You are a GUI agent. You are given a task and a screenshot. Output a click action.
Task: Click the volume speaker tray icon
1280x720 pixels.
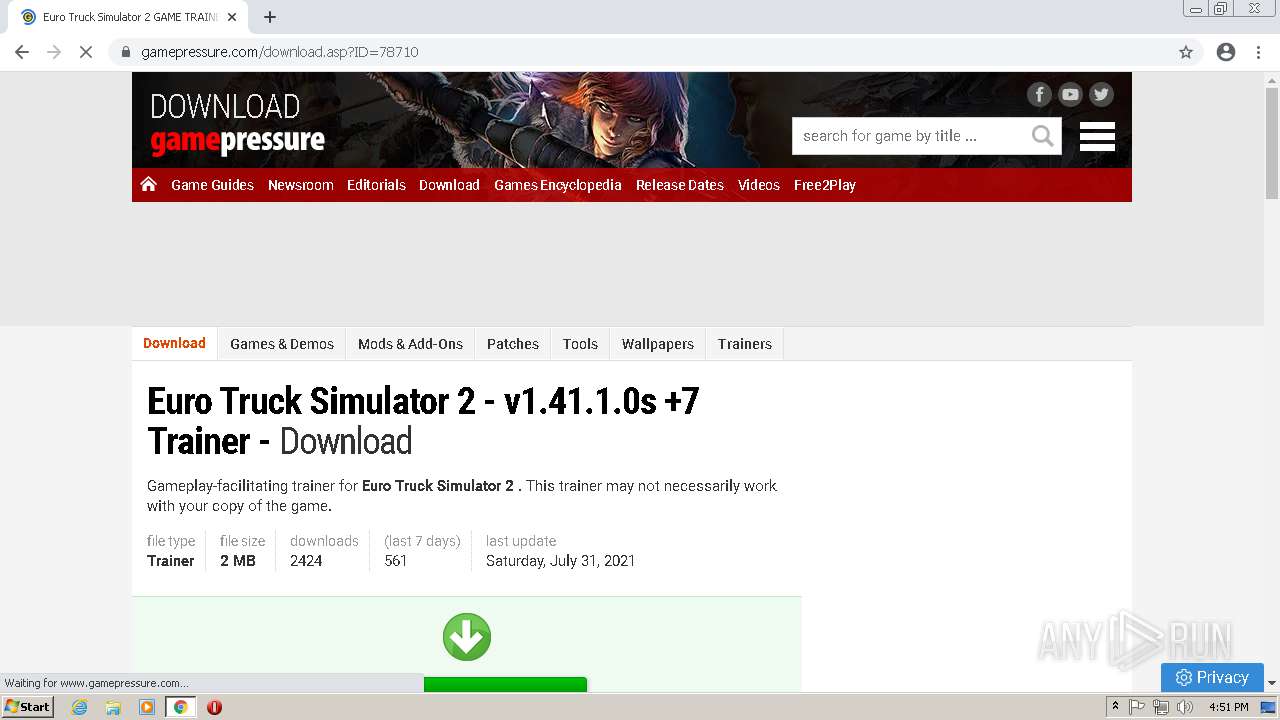[x=1185, y=707]
